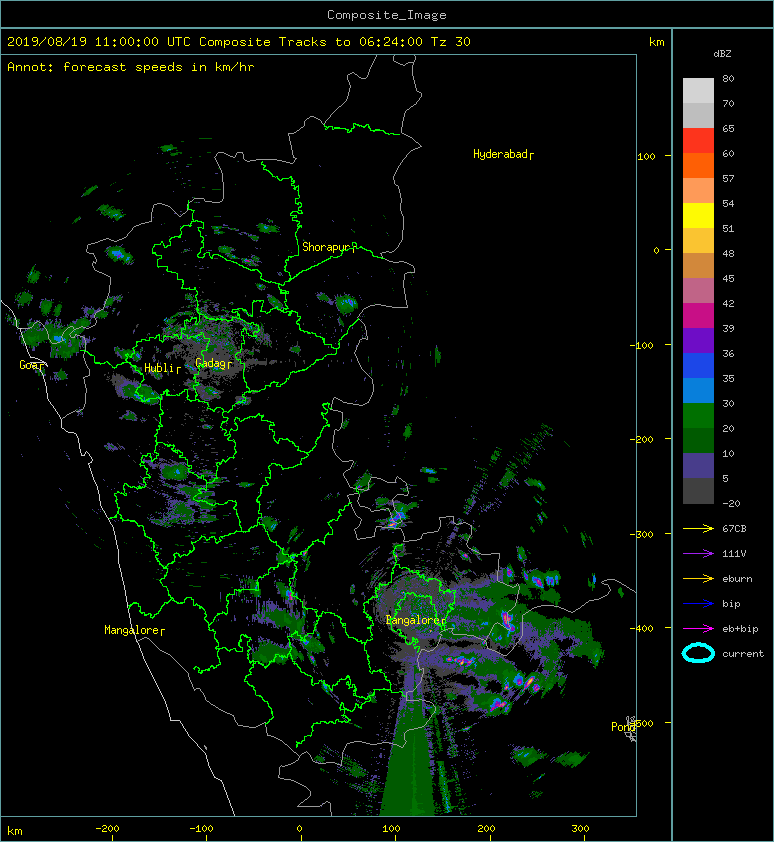Select the Pond city label
This screenshot has width=774, height=842.
623,727
